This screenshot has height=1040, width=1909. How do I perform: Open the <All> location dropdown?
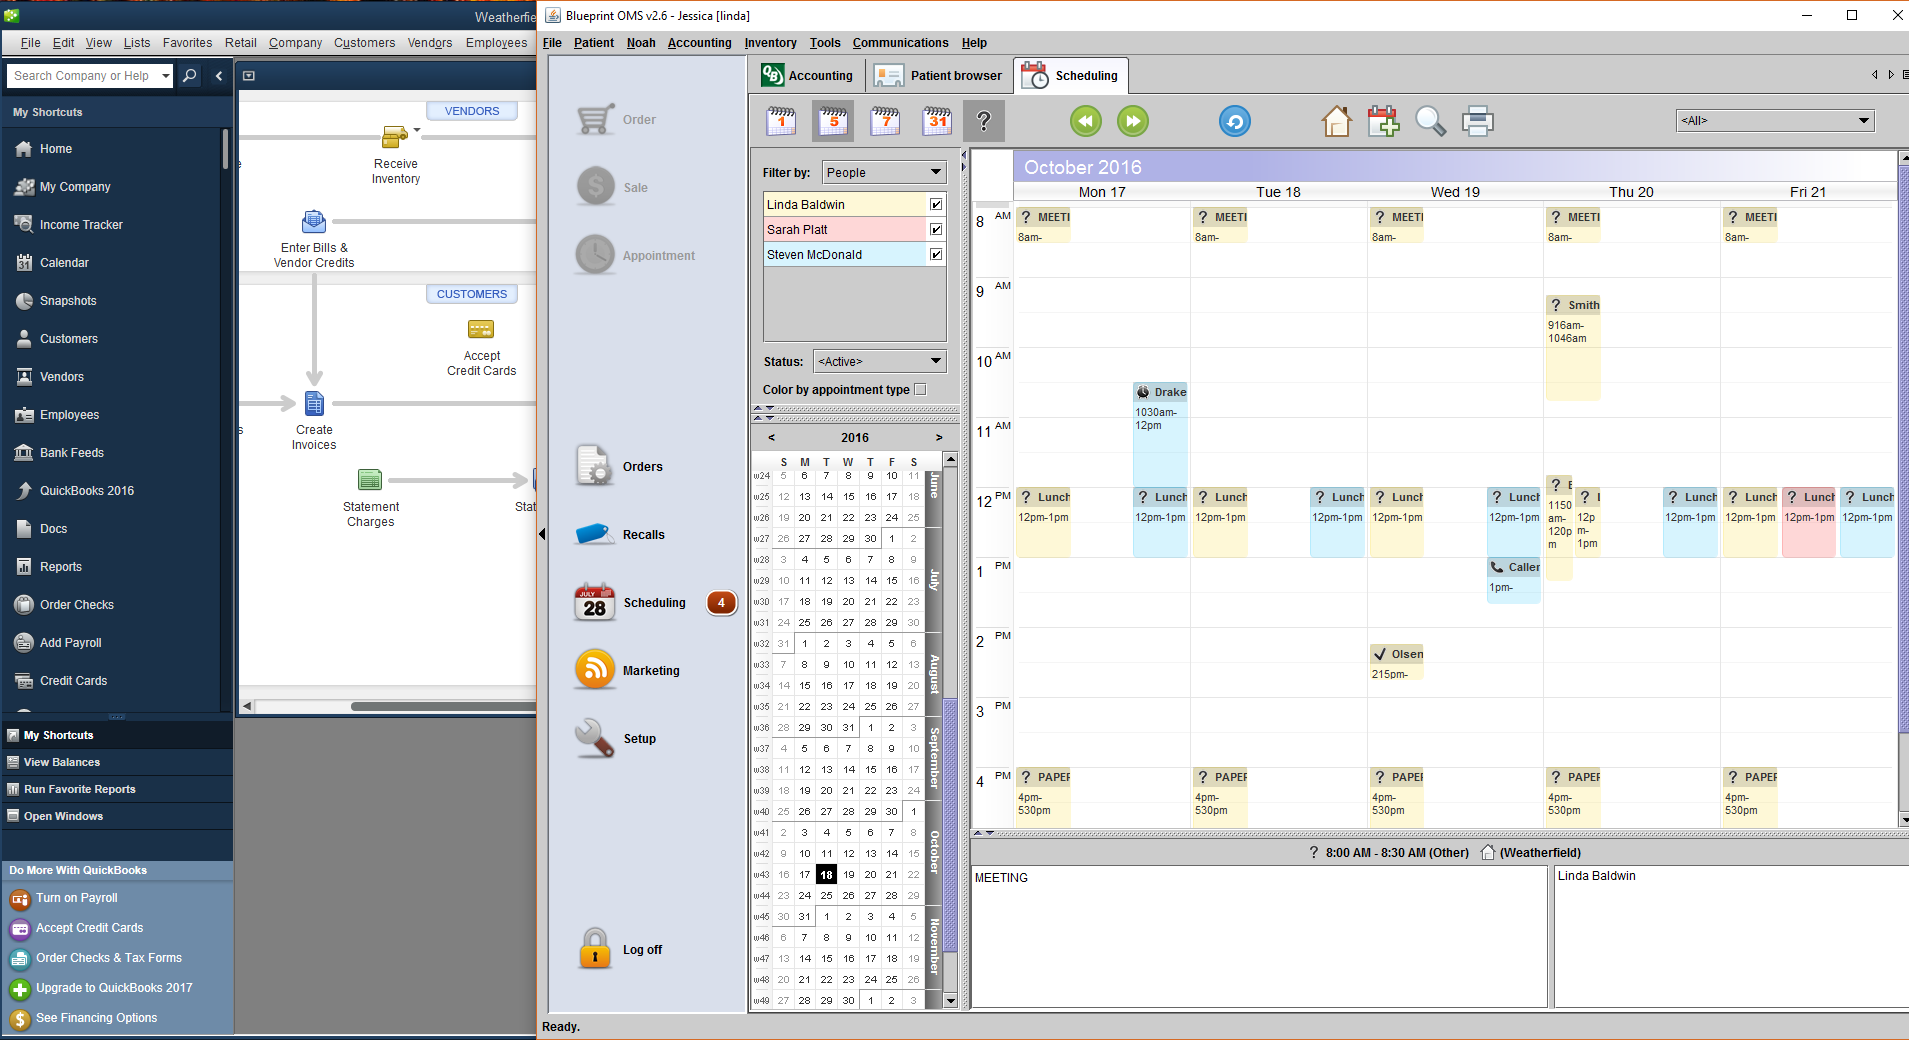tap(1774, 120)
